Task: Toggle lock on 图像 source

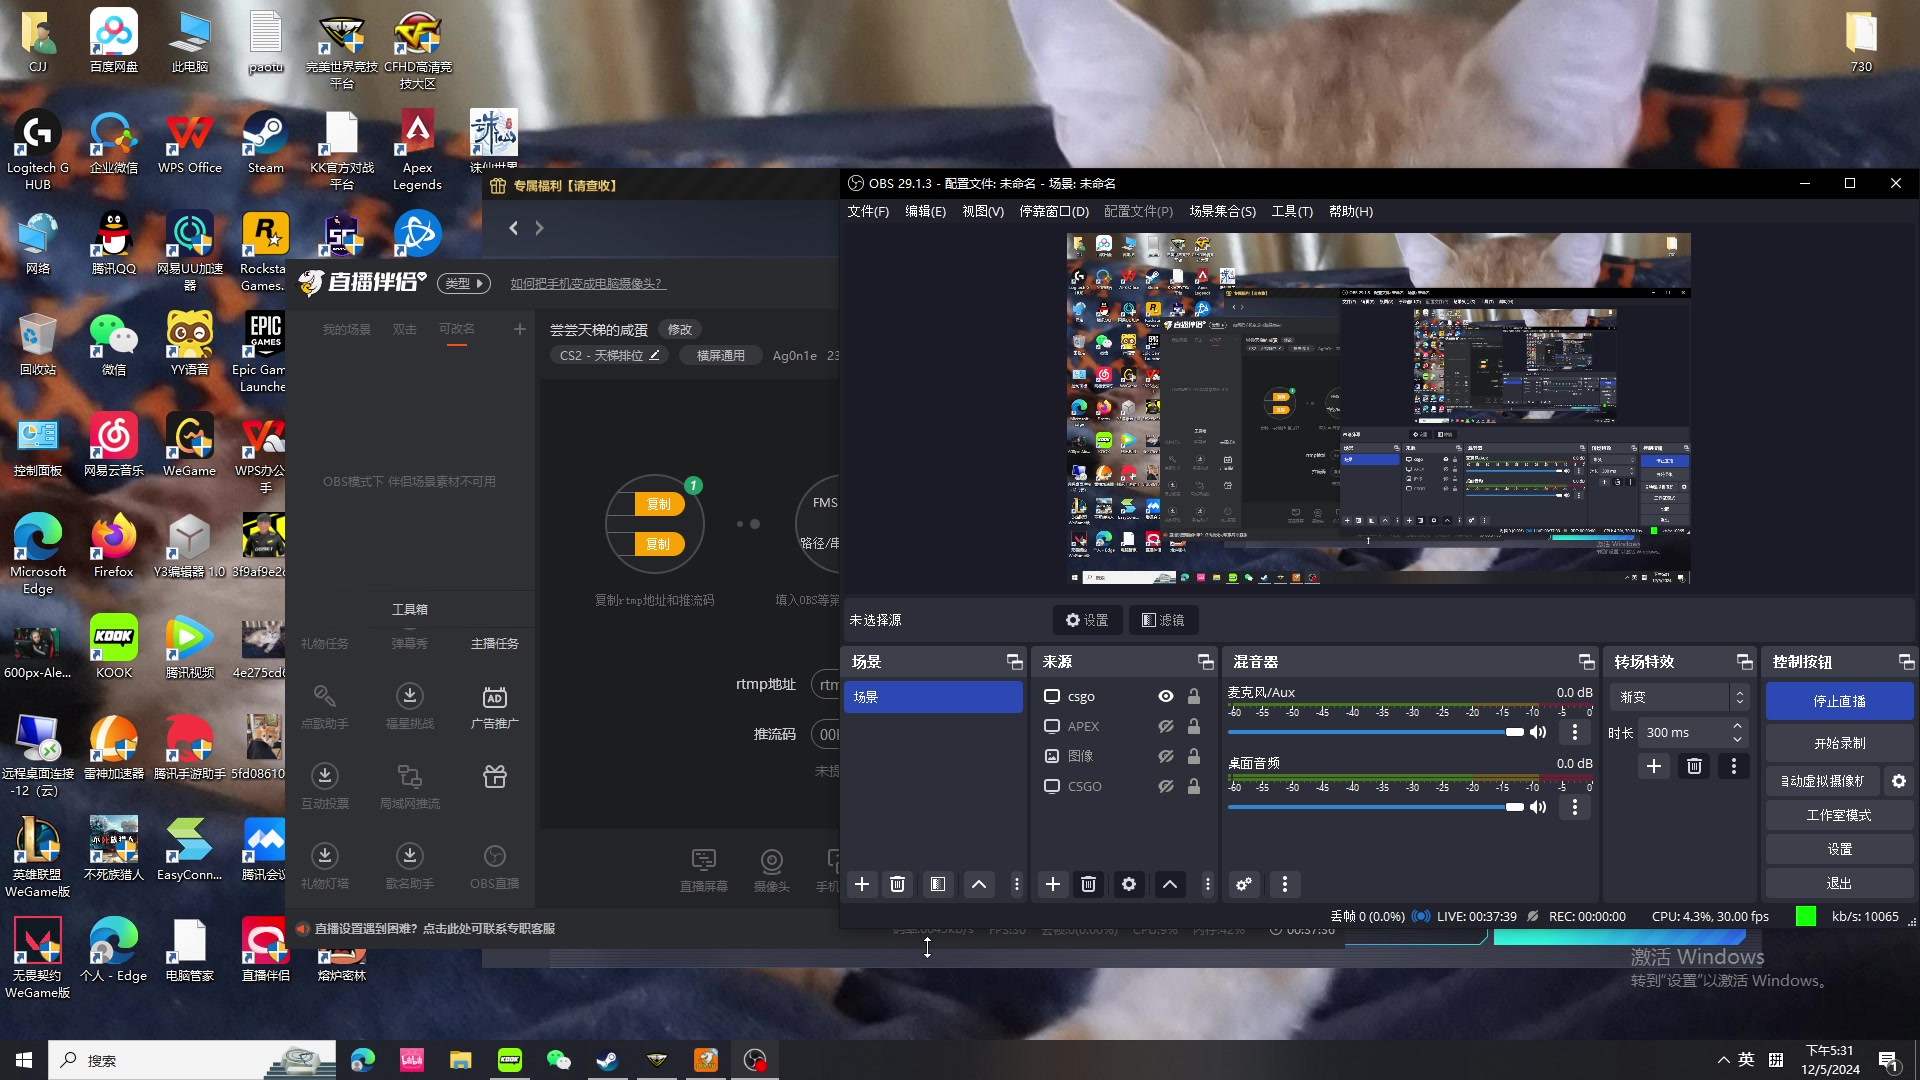Action: [x=1193, y=756]
